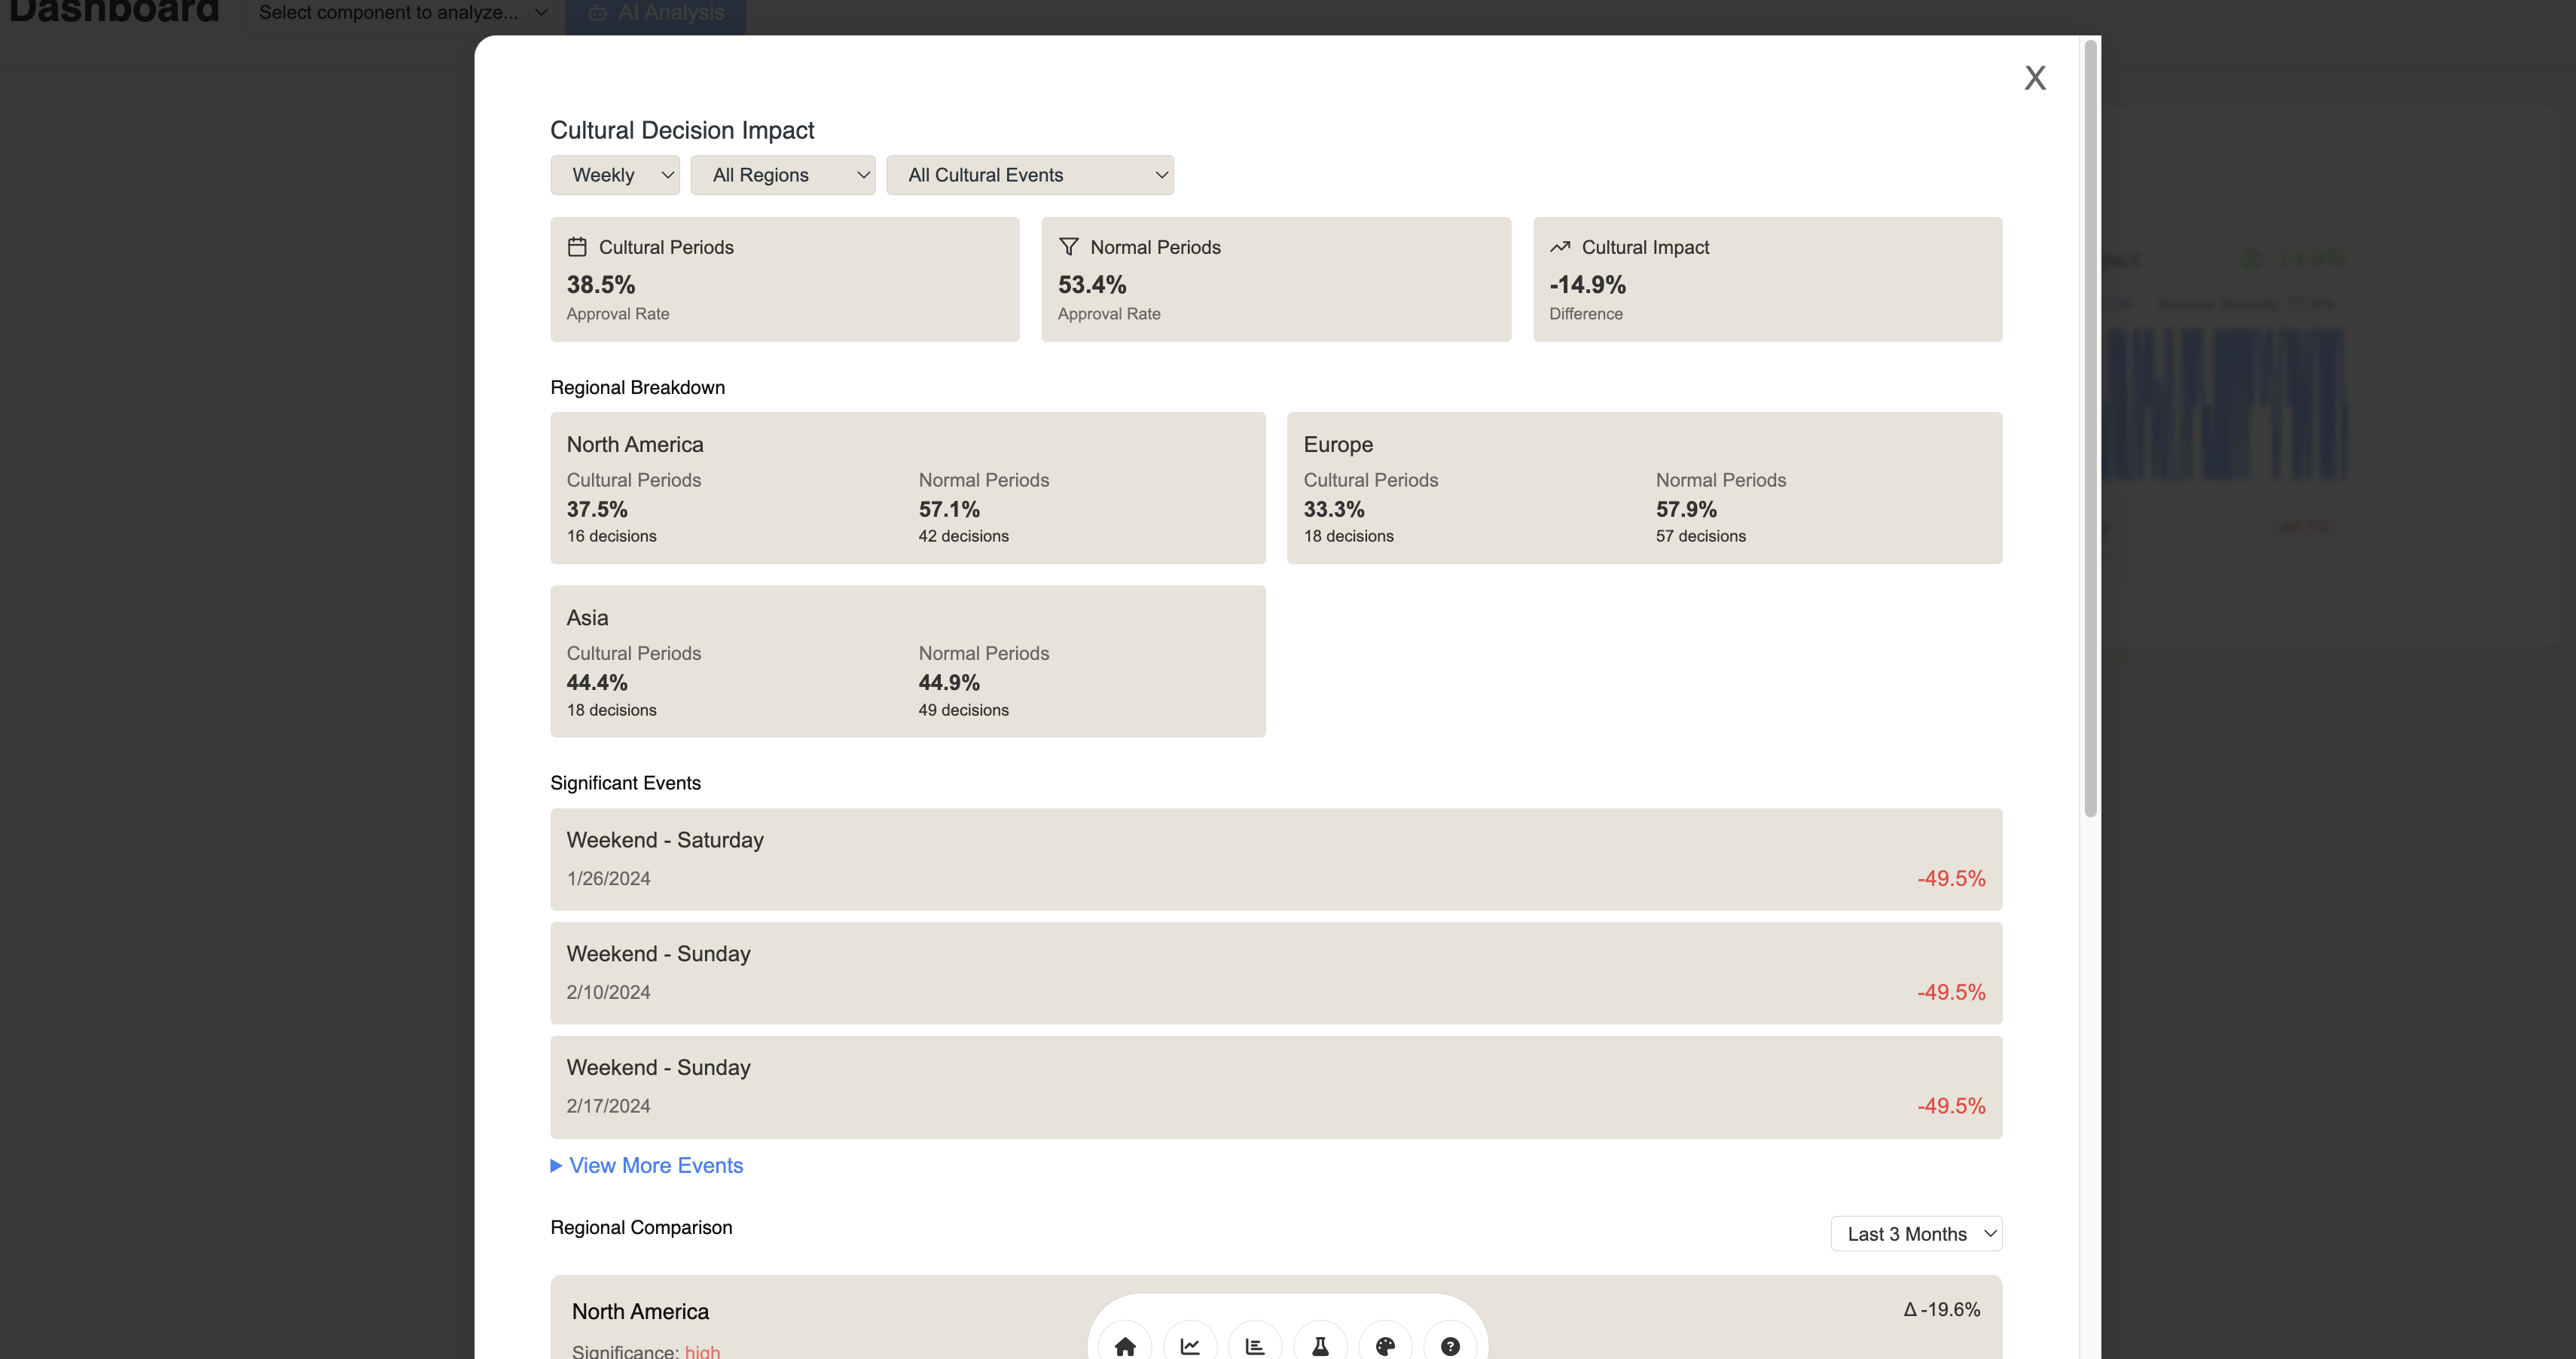
Task: Select the Weekend - Saturday 1/26/2024 event
Action: pyautogui.click(x=1275, y=859)
